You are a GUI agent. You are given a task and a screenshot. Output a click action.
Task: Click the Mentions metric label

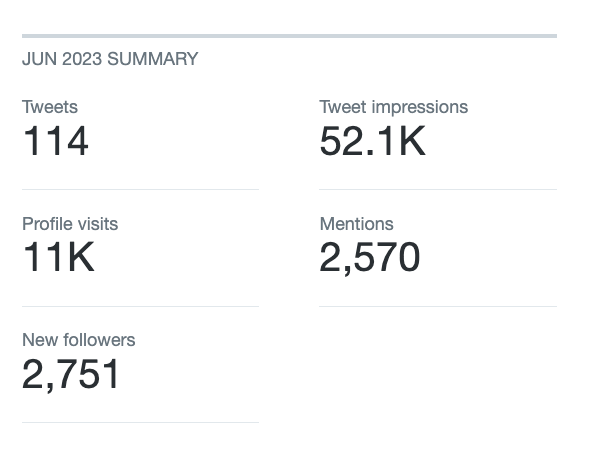(x=356, y=224)
